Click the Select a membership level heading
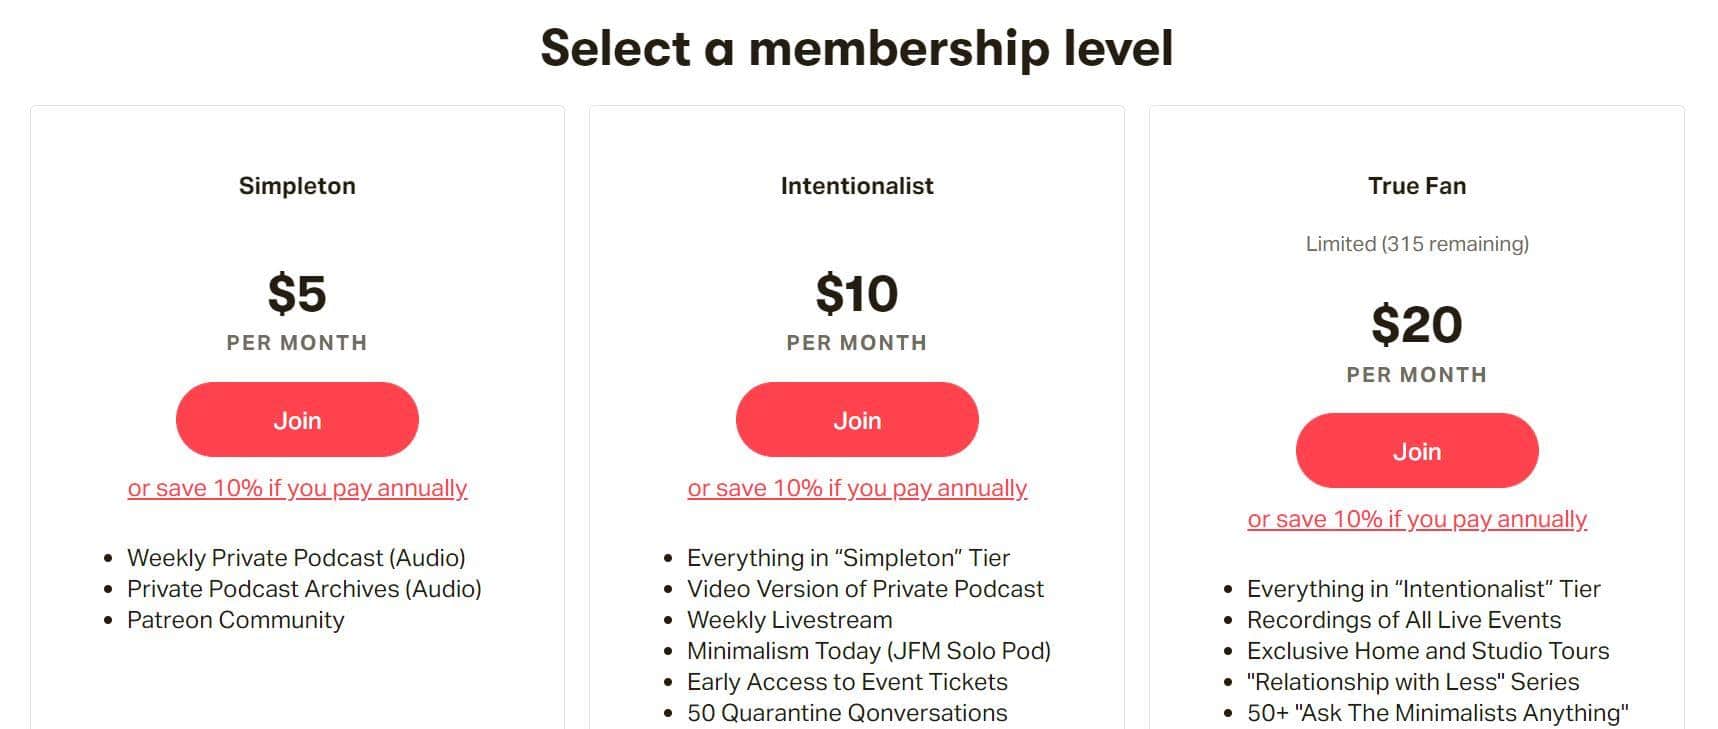This screenshot has width=1718, height=729. (x=857, y=48)
